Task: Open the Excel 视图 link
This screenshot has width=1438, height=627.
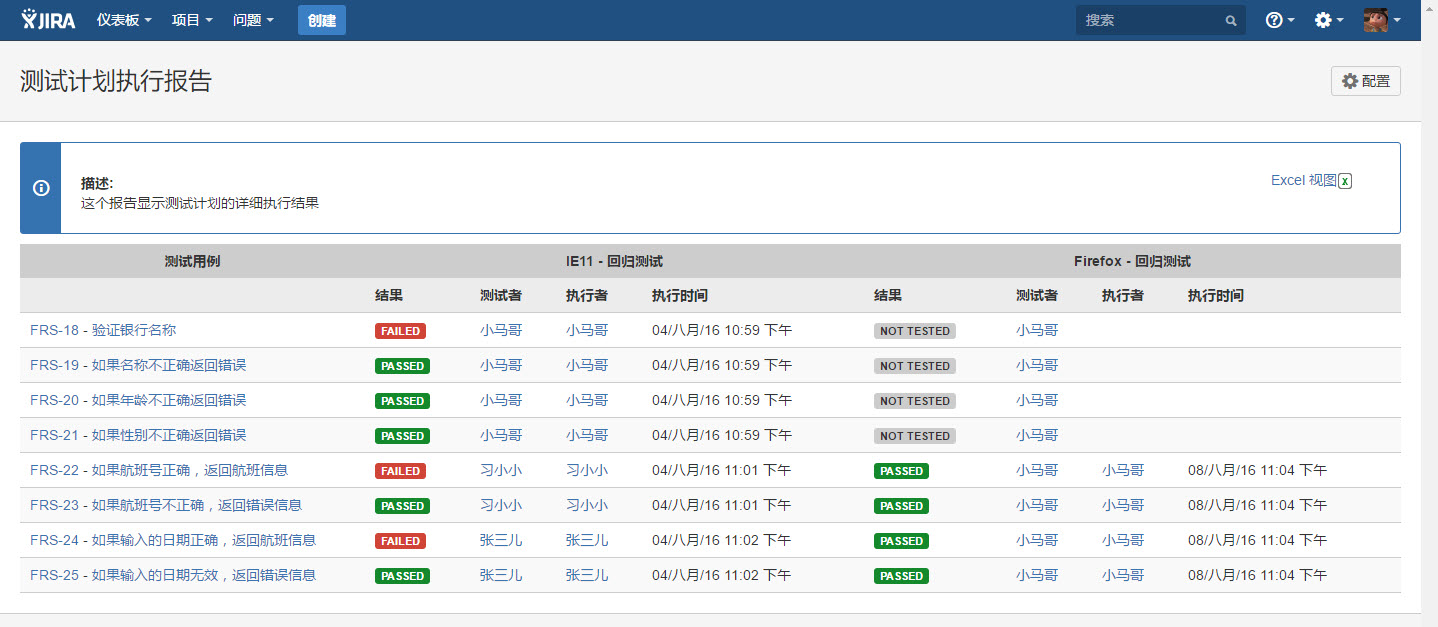Action: 1303,180
